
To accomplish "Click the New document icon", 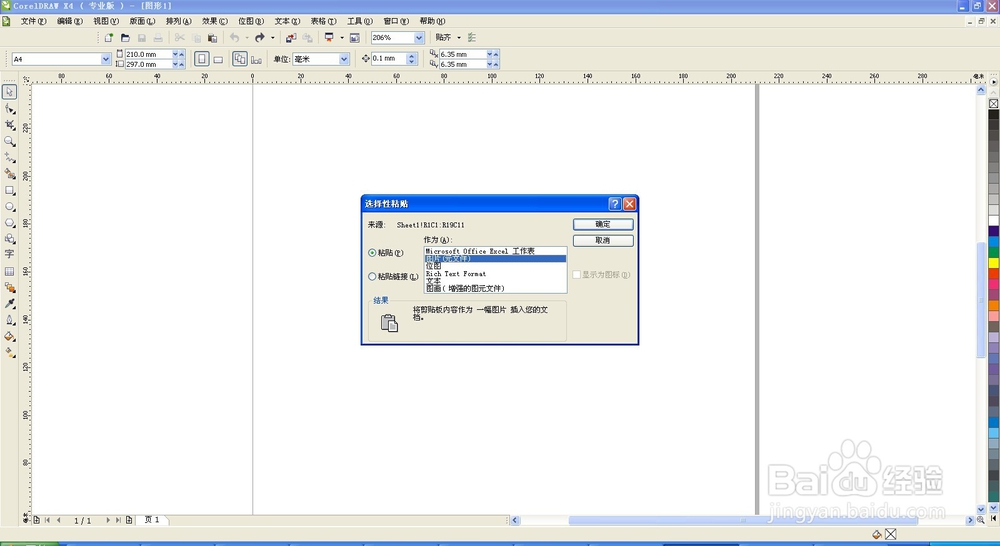I will [x=108, y=38].
